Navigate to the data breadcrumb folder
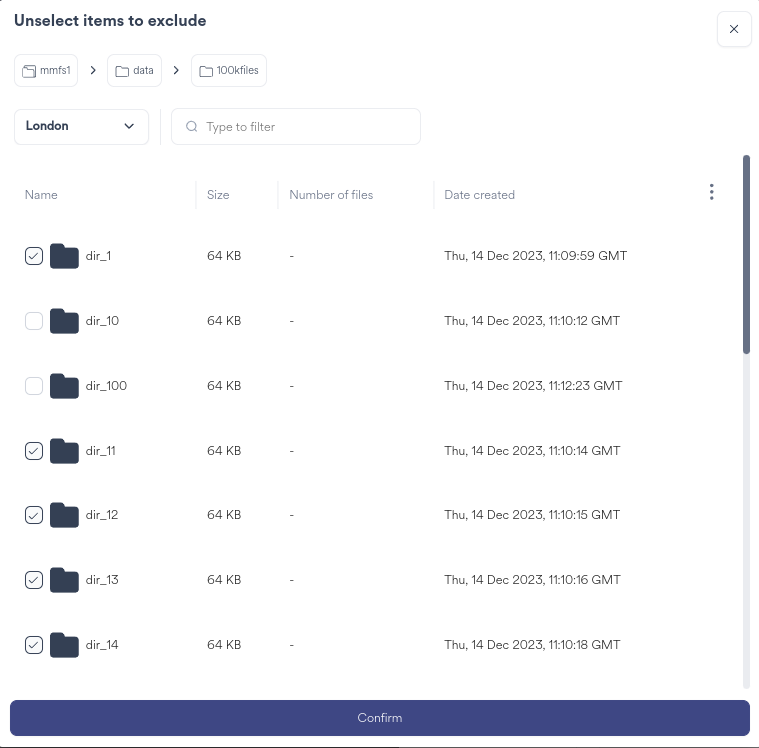The height and width of the screenshot is (748, 759). click(x=134, y=71)
